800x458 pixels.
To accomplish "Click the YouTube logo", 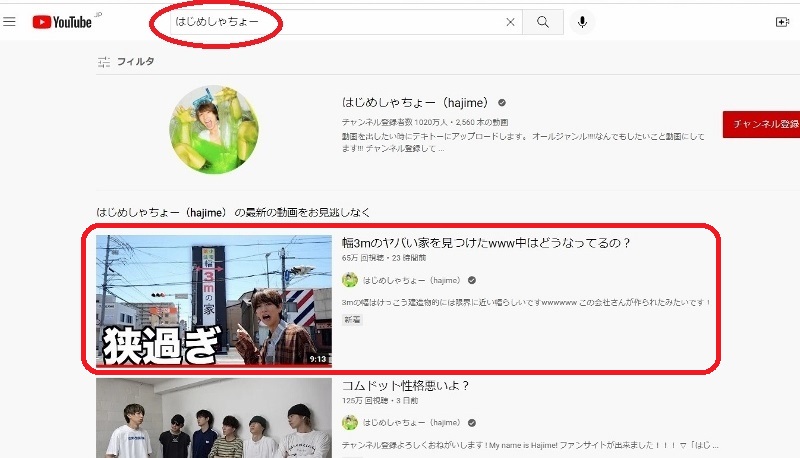I will 62,22.
